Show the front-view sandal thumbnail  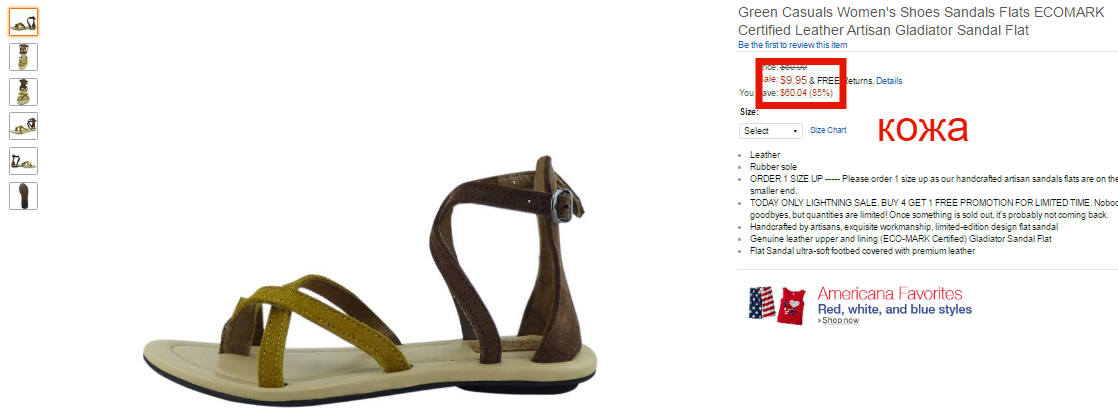(24, 92)
